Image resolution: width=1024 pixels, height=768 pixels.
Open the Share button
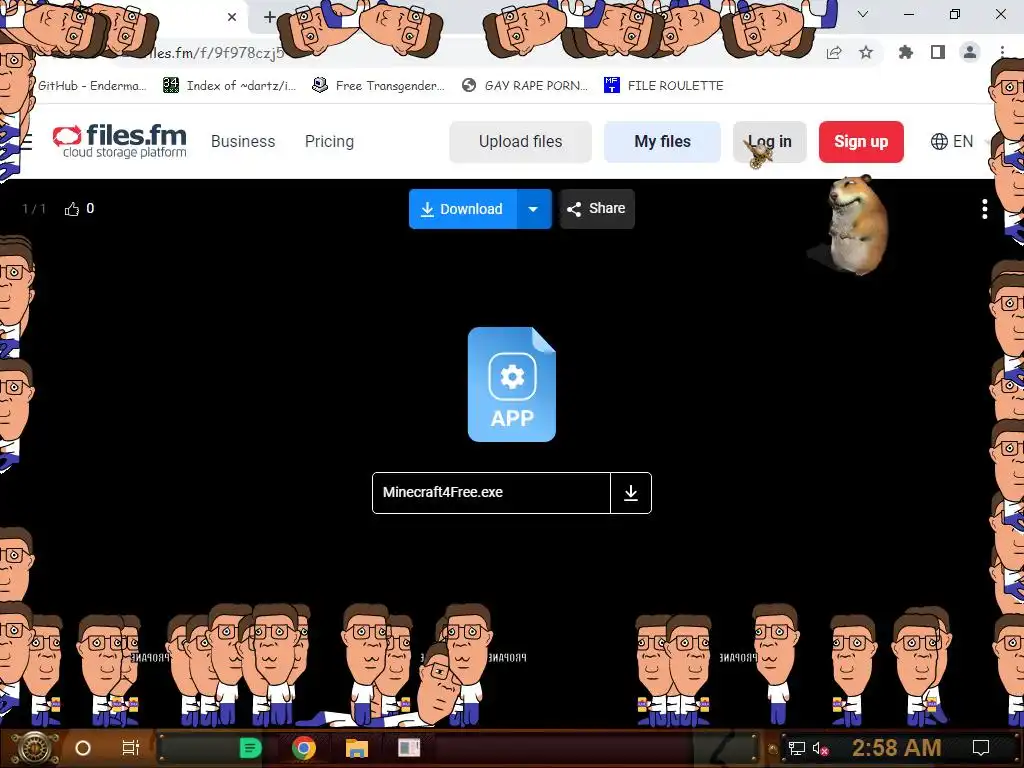[596, 209]
